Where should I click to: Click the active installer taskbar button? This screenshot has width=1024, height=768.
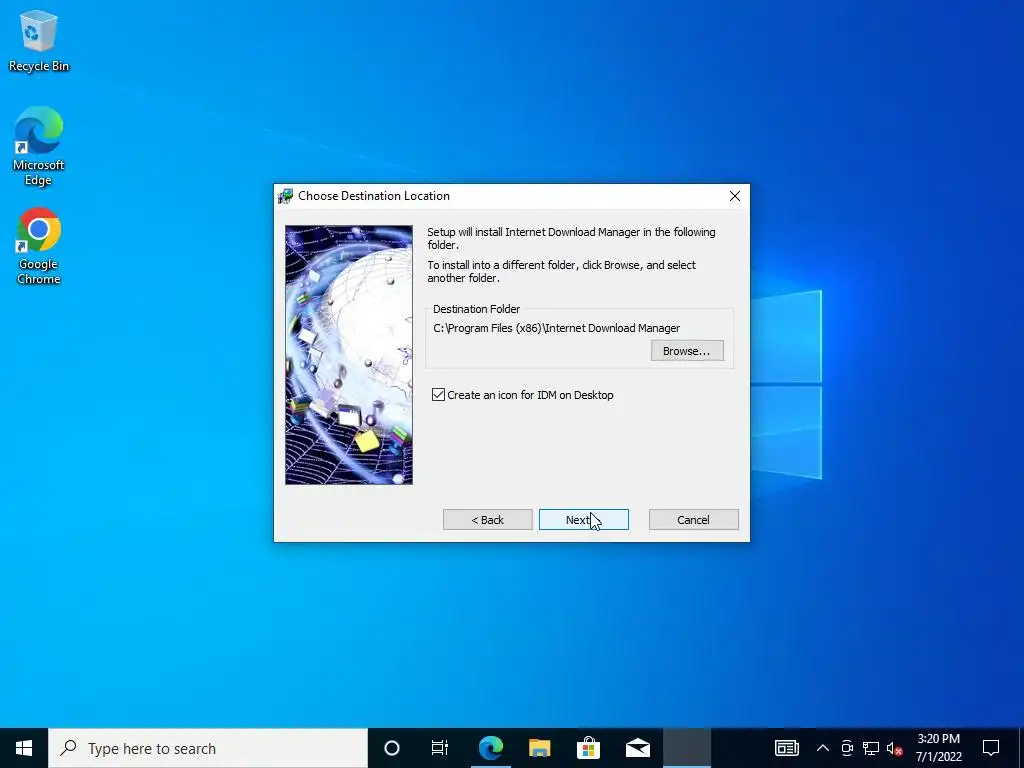[x=687, y=748]
